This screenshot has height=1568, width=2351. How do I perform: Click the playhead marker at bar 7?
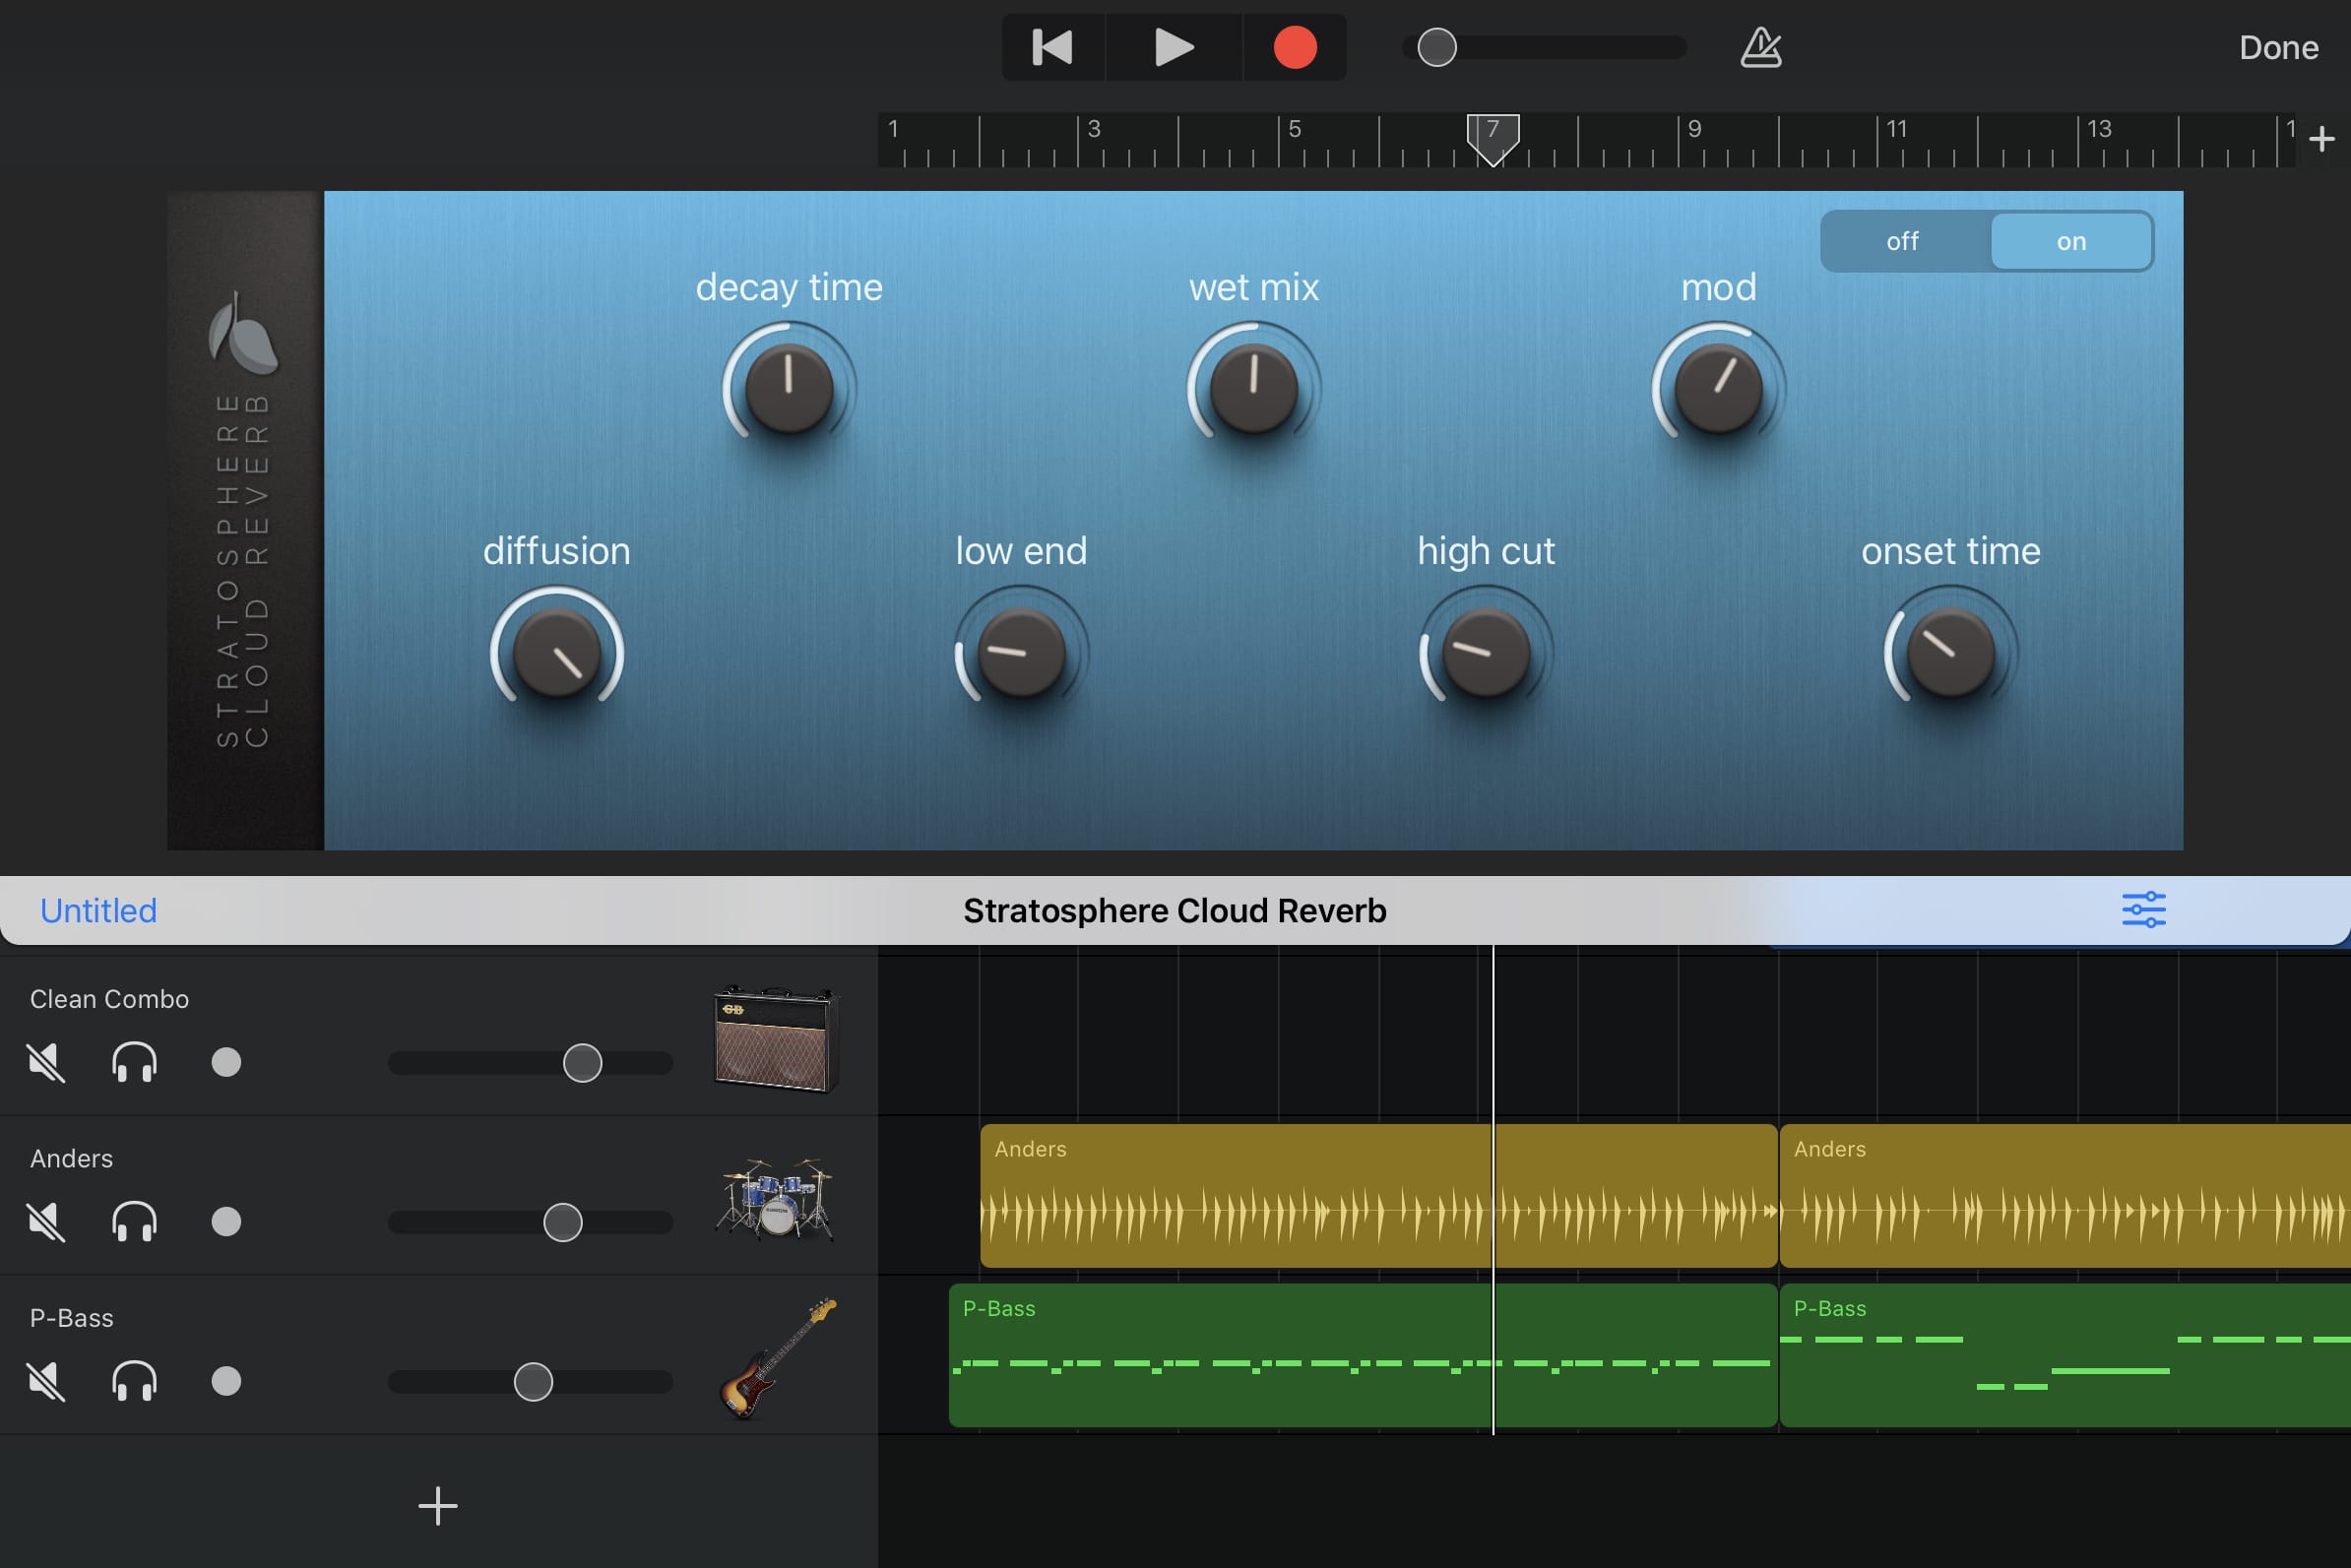tap(1493, 139)
